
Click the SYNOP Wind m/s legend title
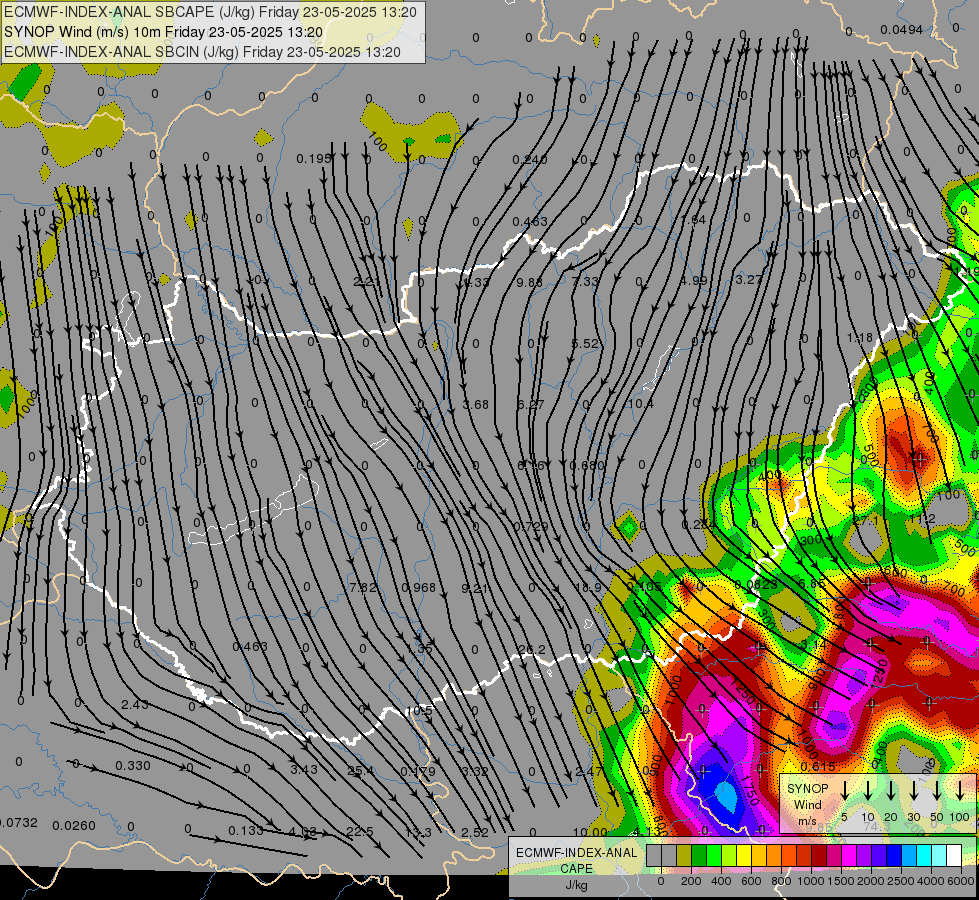[808, 804]
